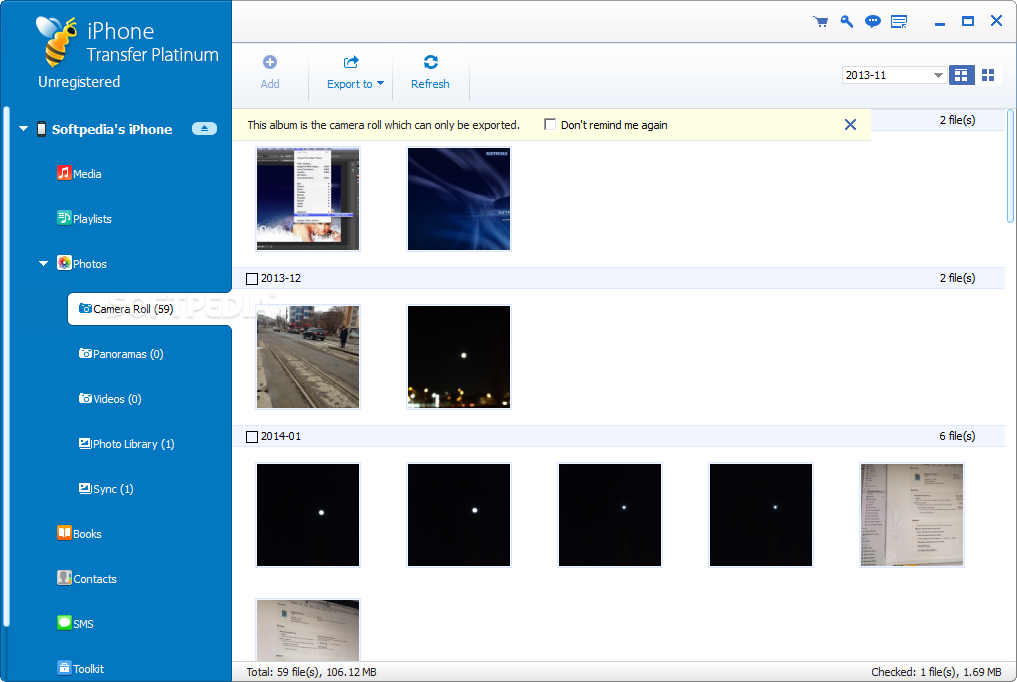The image size is (1017, 682).
Task: Select the blue abstract wallpaper thumbnail
Action: 459,198
